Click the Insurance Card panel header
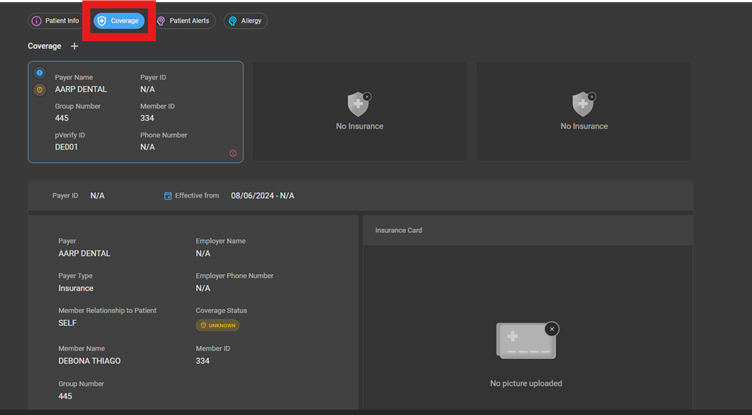Image resolution: width=752 pixels, height=415 pixels. (x=399, y=230)
